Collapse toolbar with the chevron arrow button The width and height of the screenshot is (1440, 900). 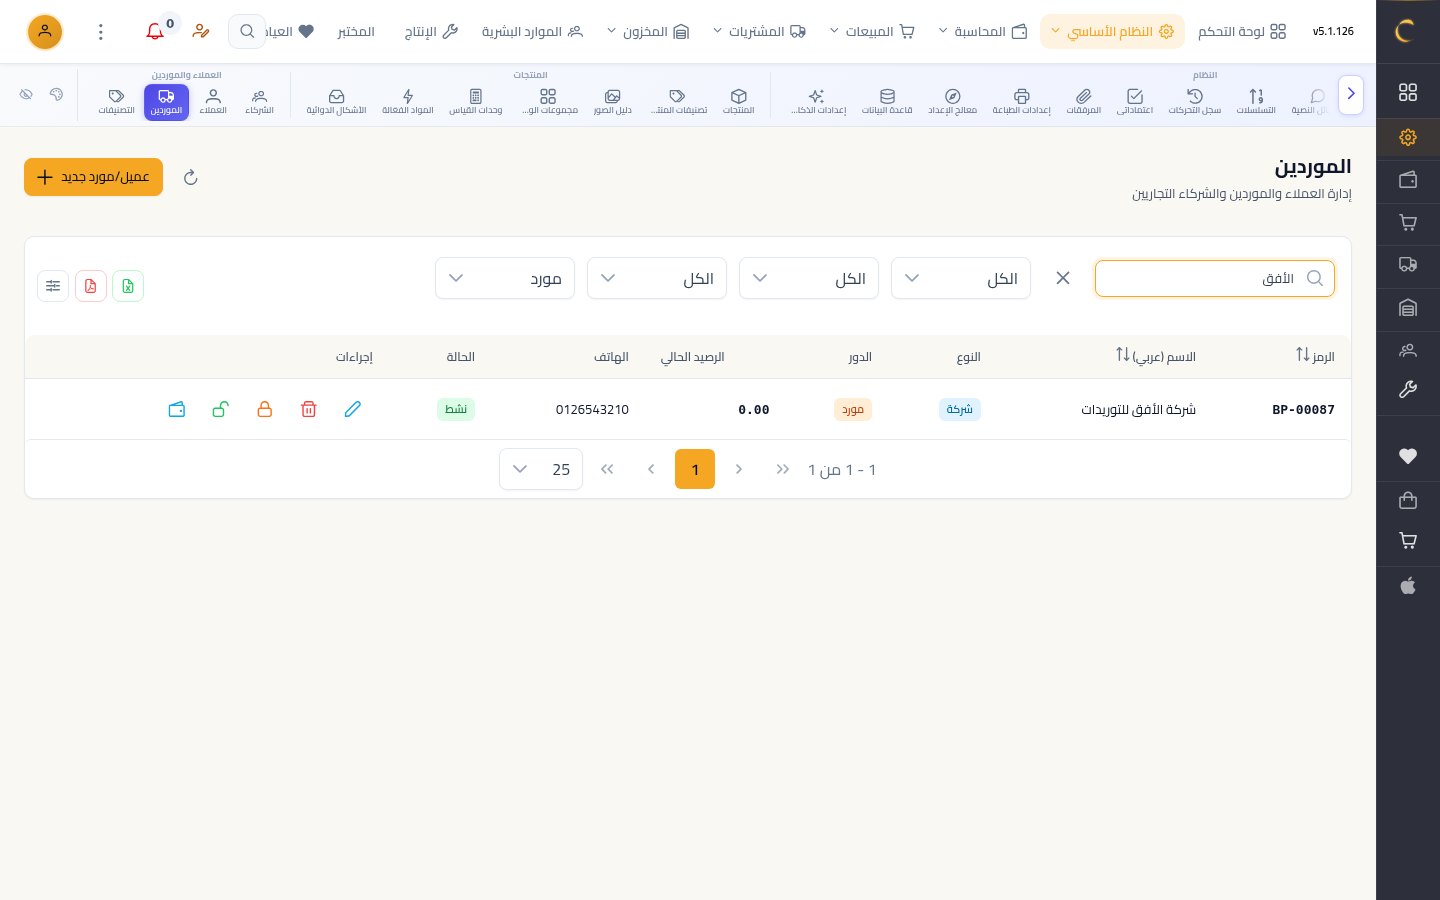[1351, 94]
